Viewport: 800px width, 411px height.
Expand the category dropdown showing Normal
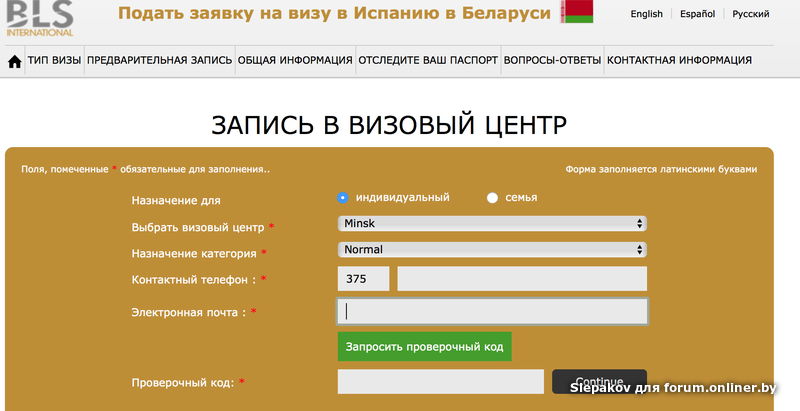(x=492, y=249)
